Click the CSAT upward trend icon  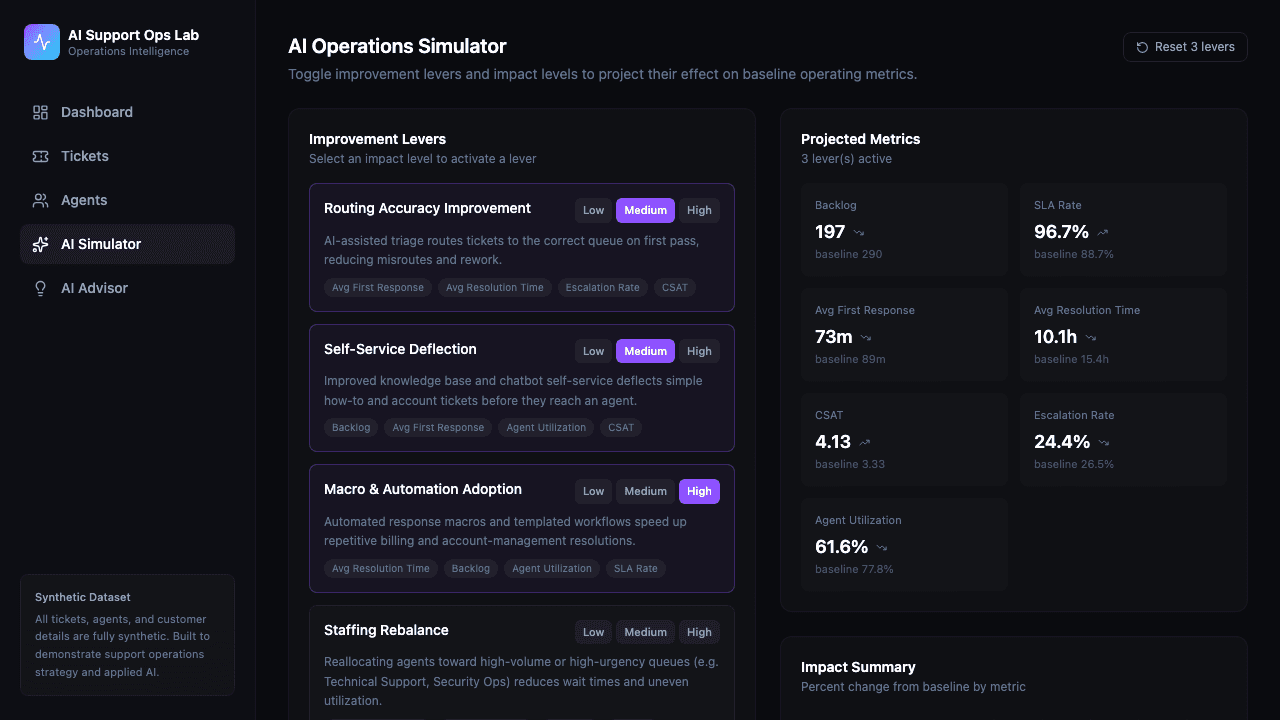coord(865,443)
